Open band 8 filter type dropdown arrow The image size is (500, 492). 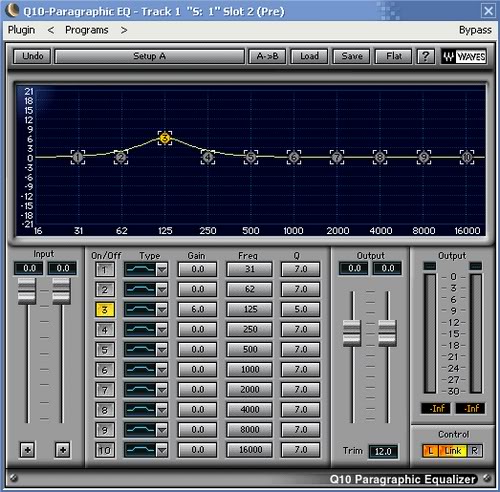[x=162, y=410]
